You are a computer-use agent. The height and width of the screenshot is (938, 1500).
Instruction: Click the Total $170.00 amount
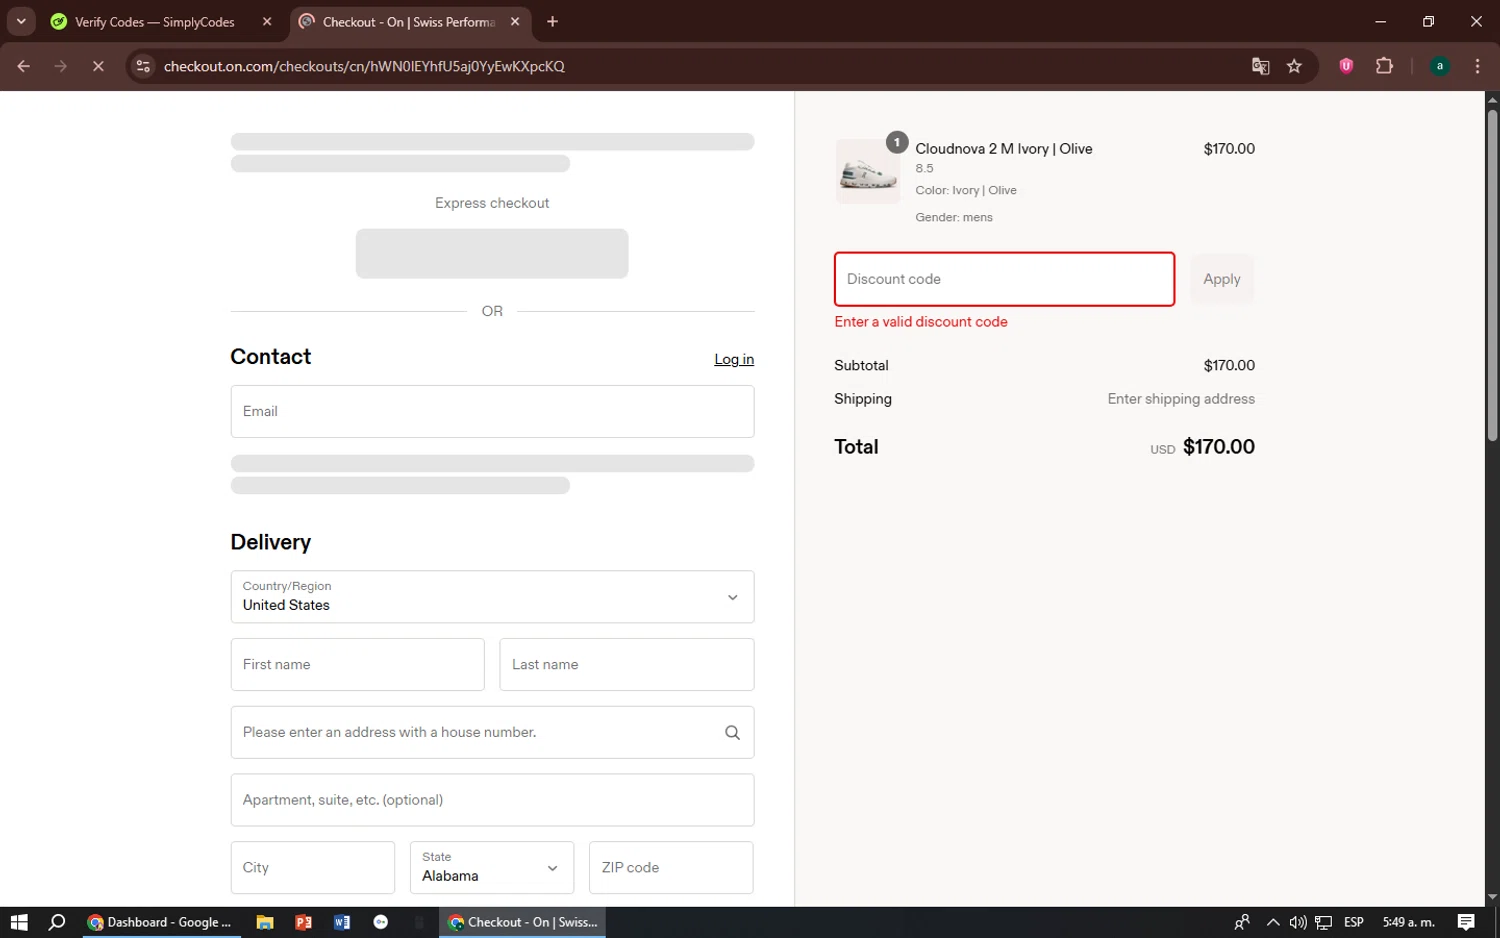(1218, 447)
